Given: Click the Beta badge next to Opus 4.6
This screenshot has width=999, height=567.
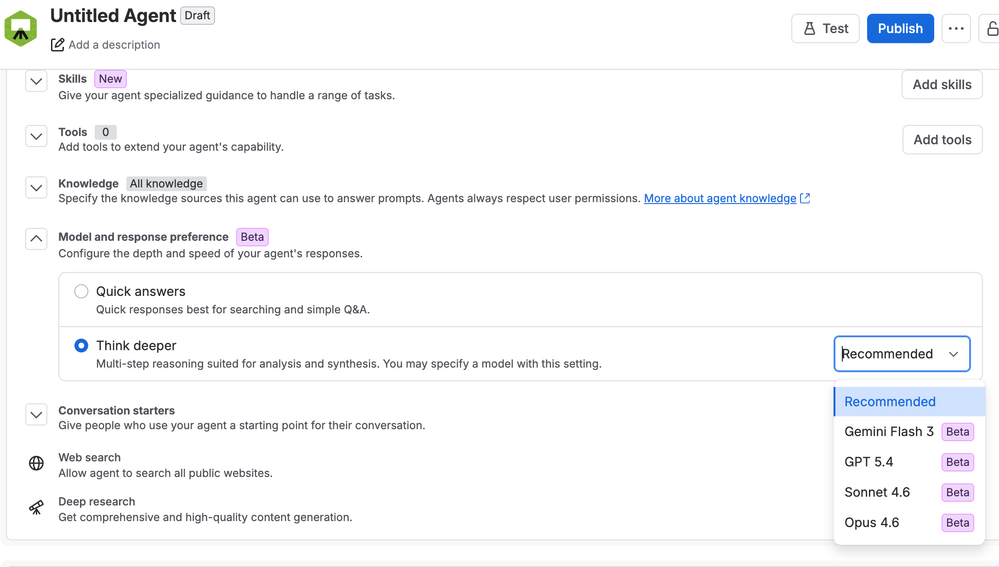Looking at the screenshot, I should tap(958, 522).
